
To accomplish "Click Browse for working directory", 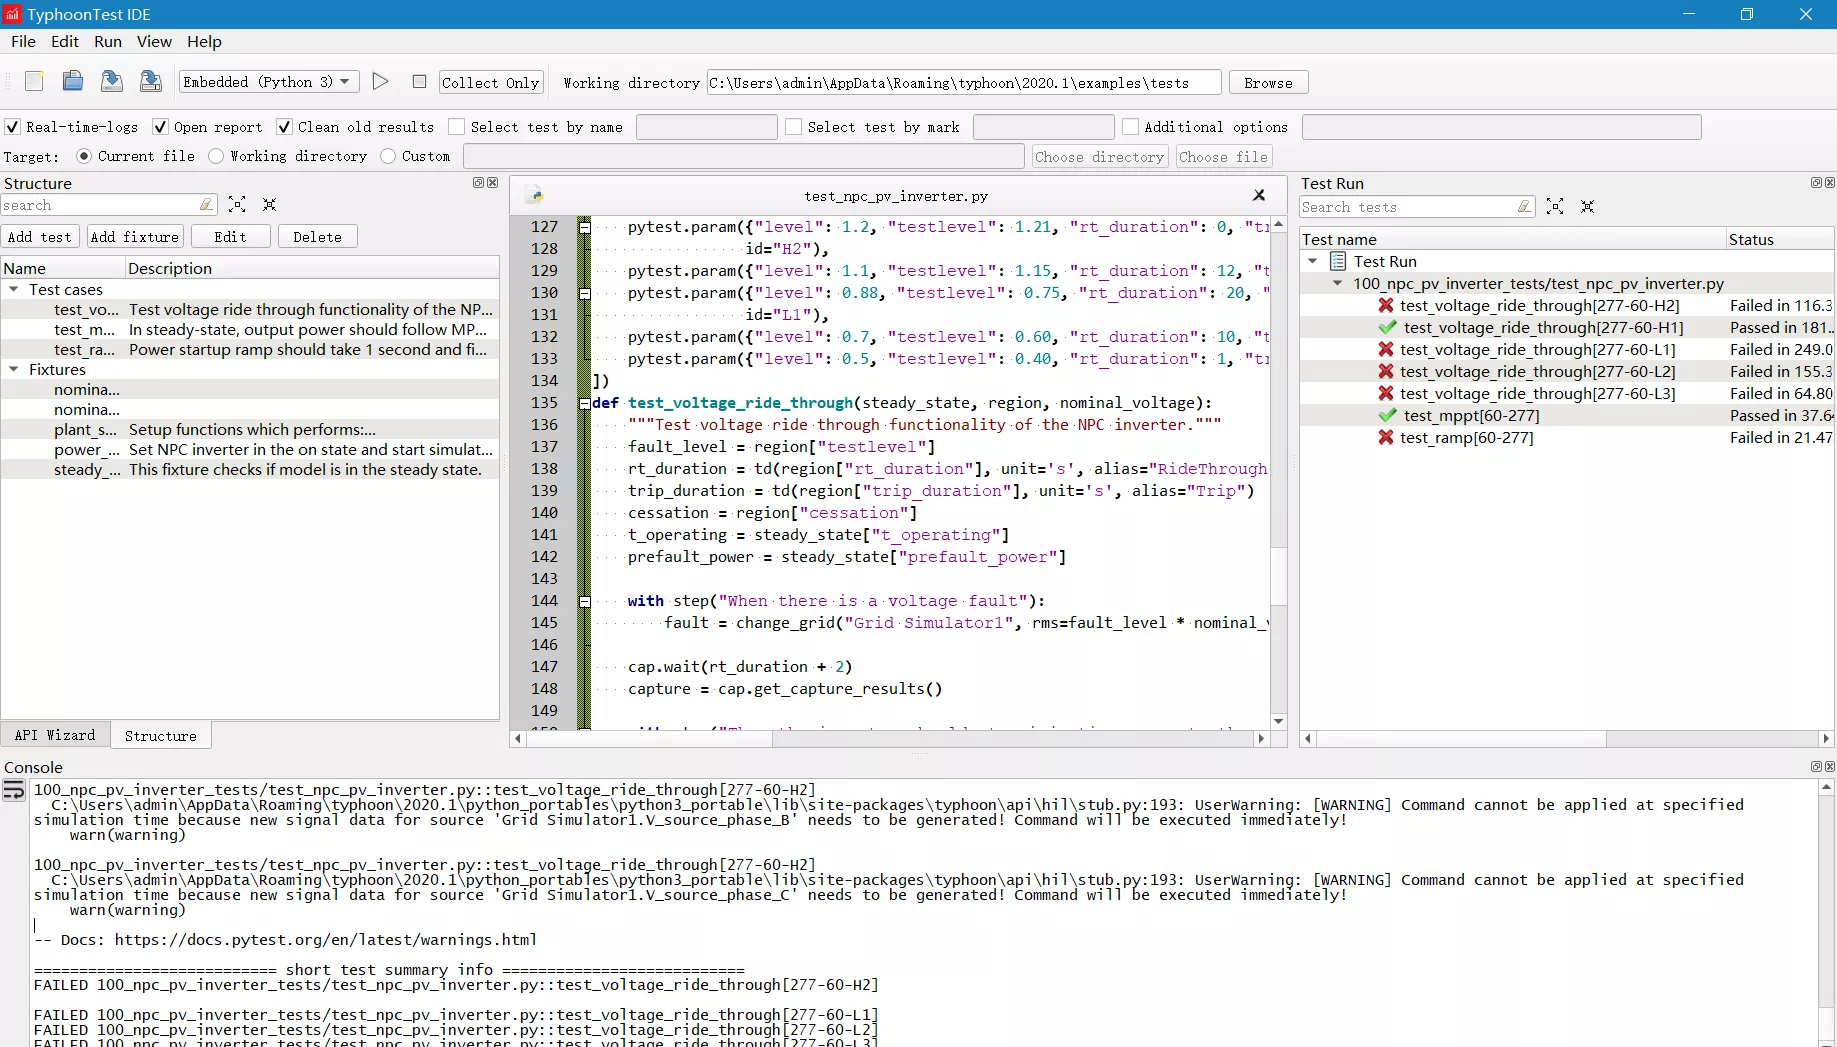I will (1268, 82).
